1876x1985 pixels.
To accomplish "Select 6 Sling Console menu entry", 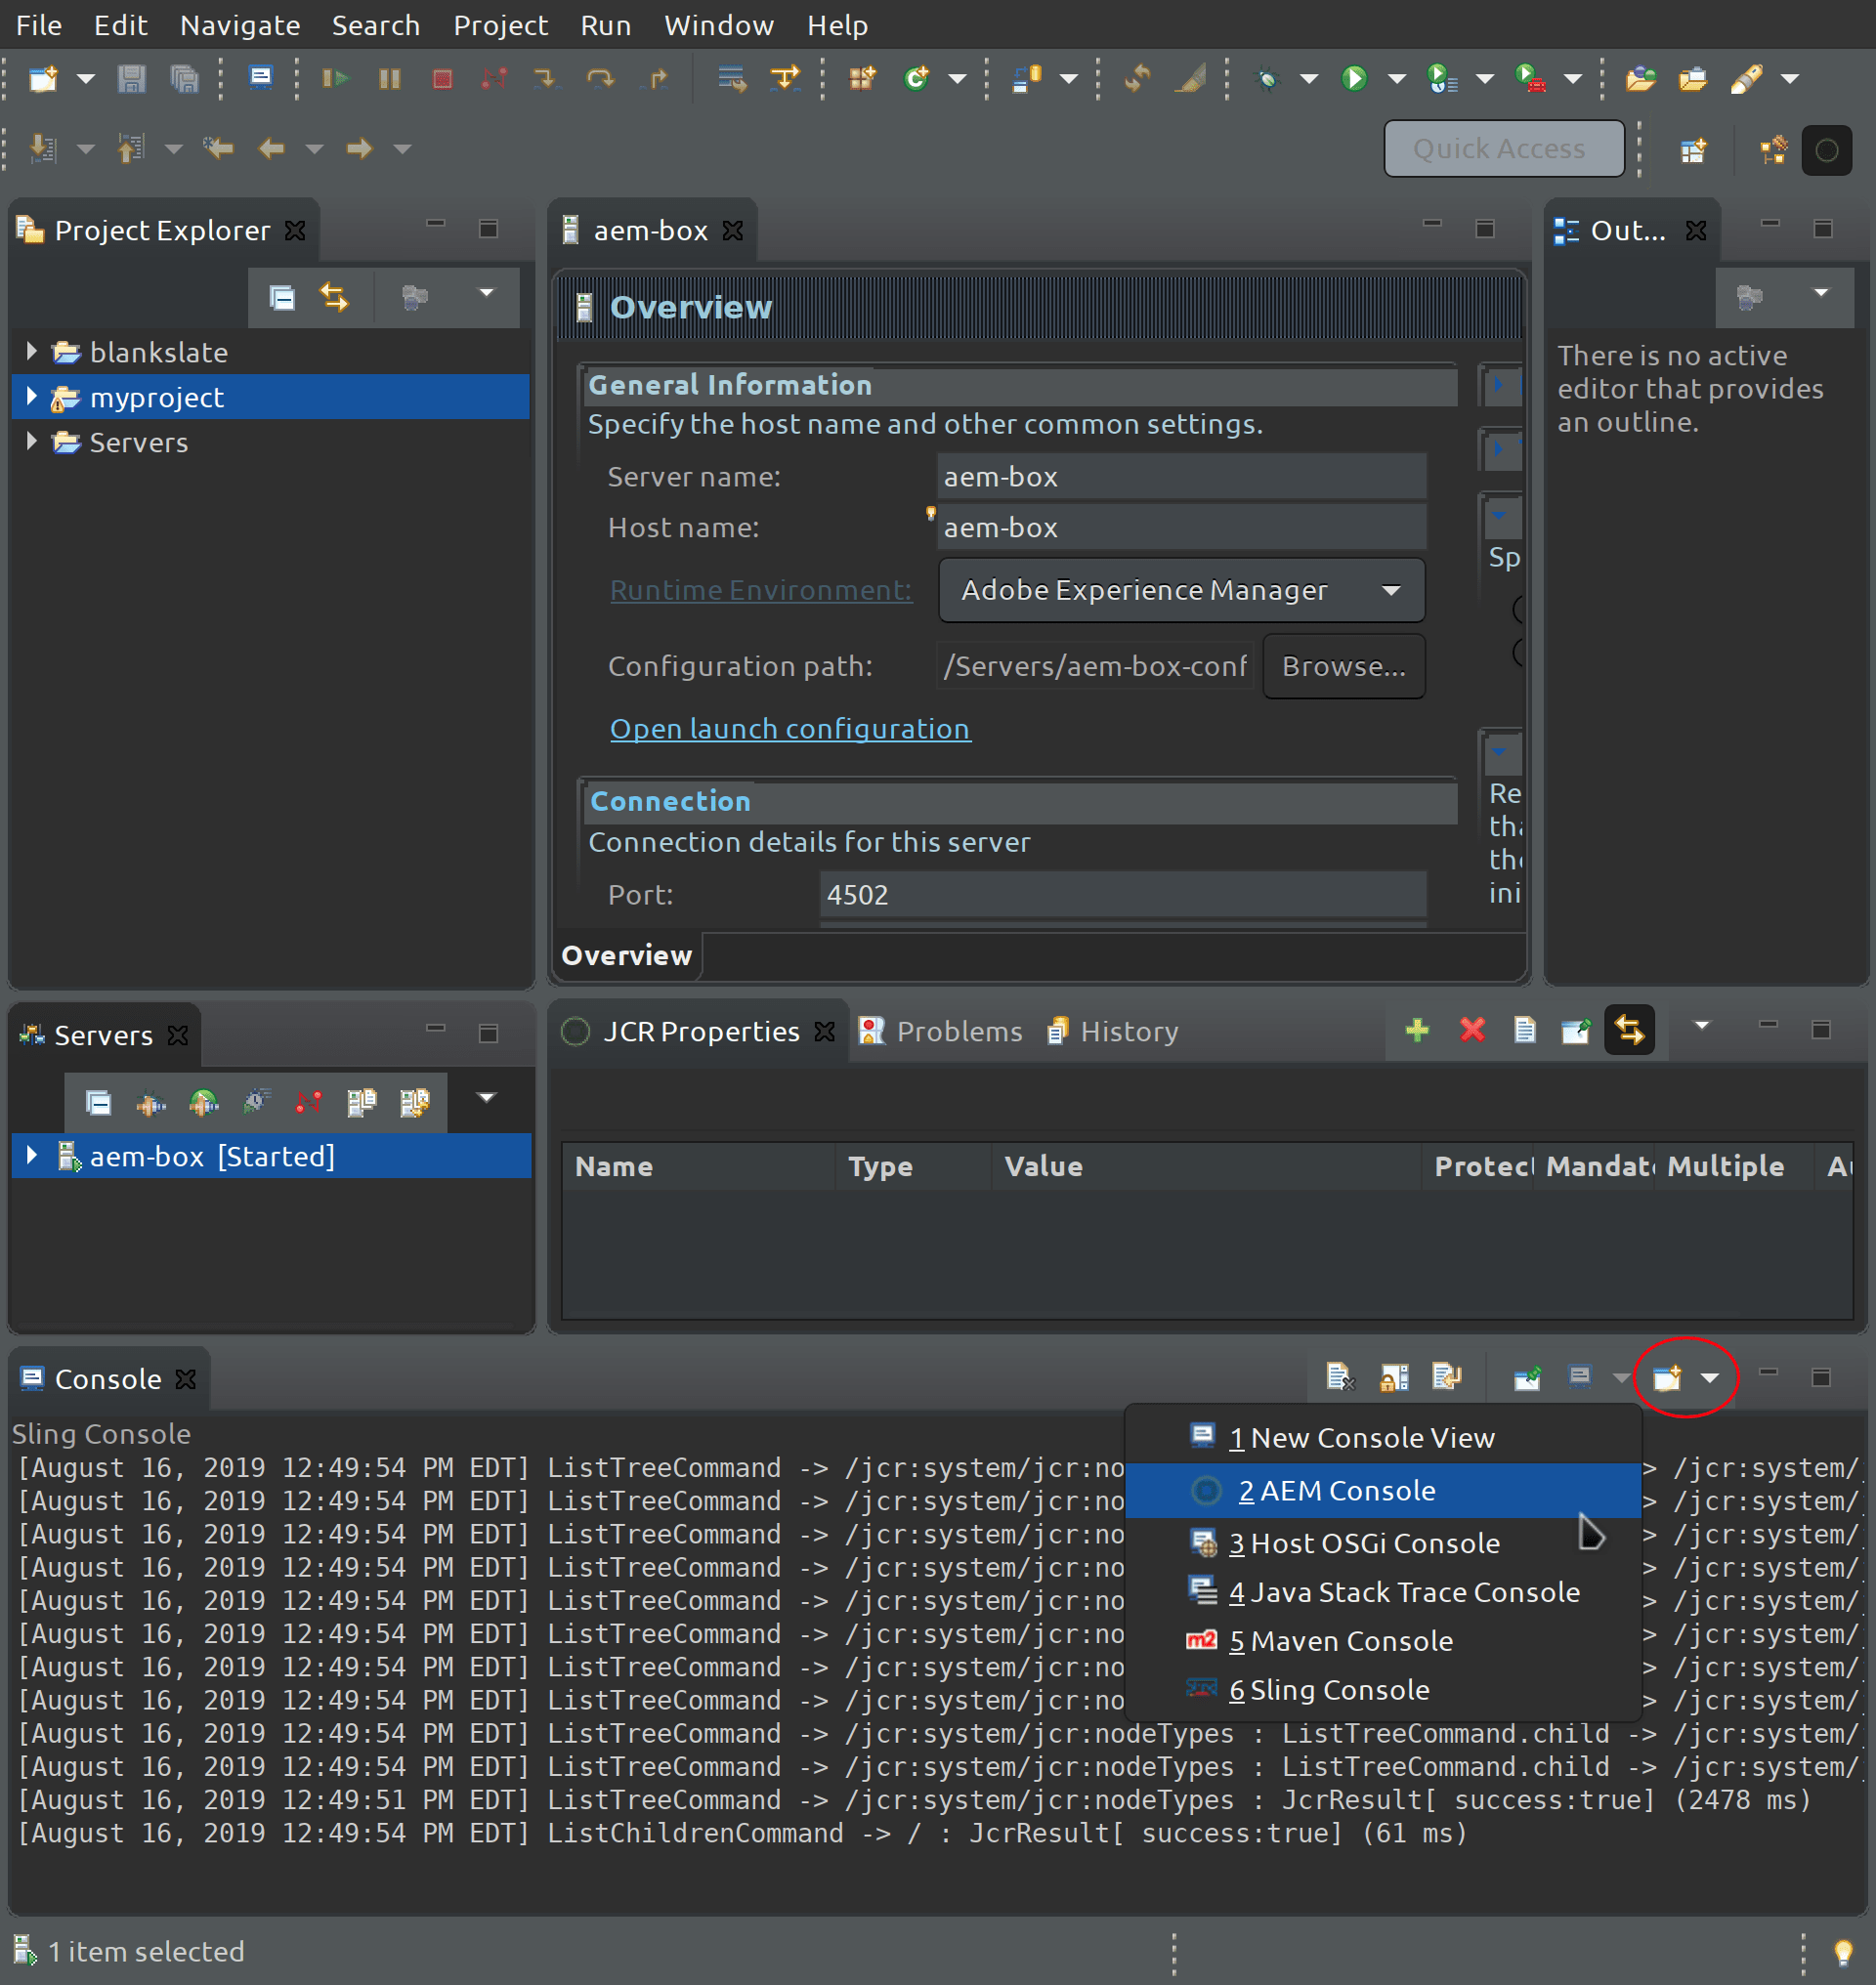I will click(1383, 1689).
